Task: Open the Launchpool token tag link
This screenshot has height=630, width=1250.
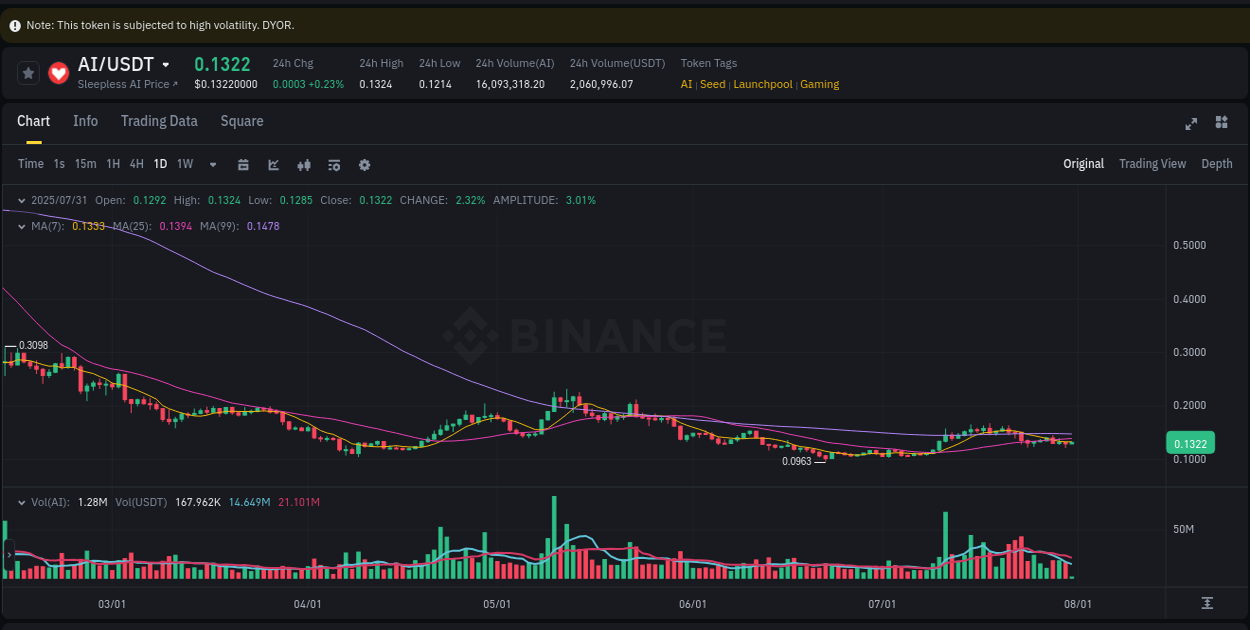Action: coord(762,84)
